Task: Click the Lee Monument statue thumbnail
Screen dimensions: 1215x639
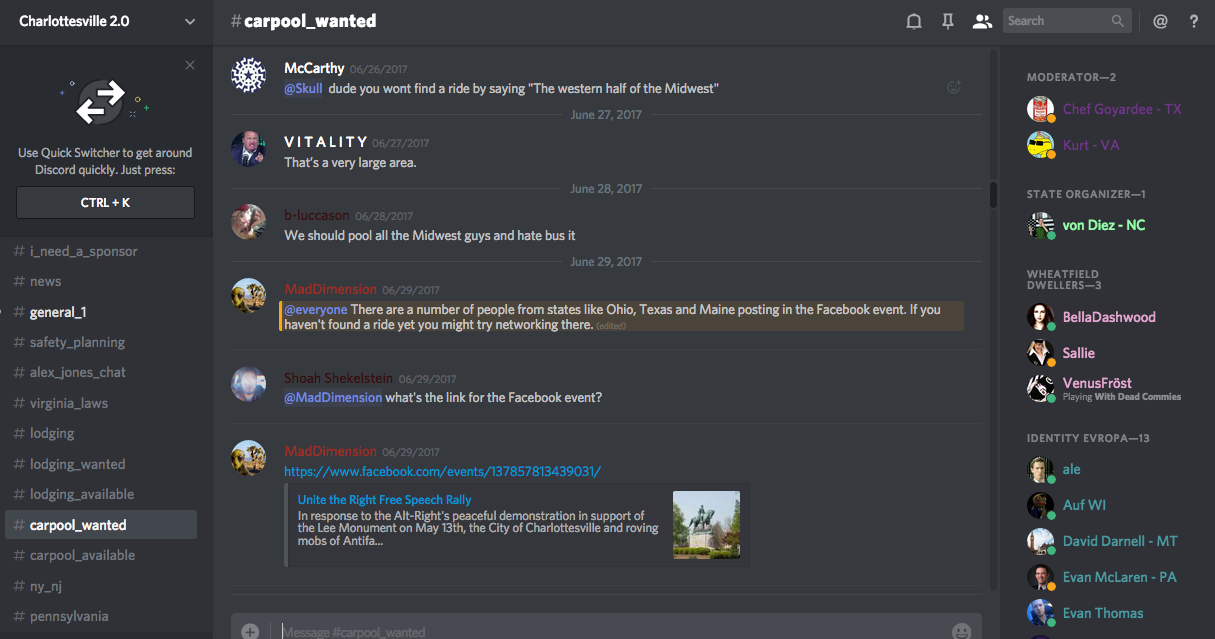Action: point(706,525)
